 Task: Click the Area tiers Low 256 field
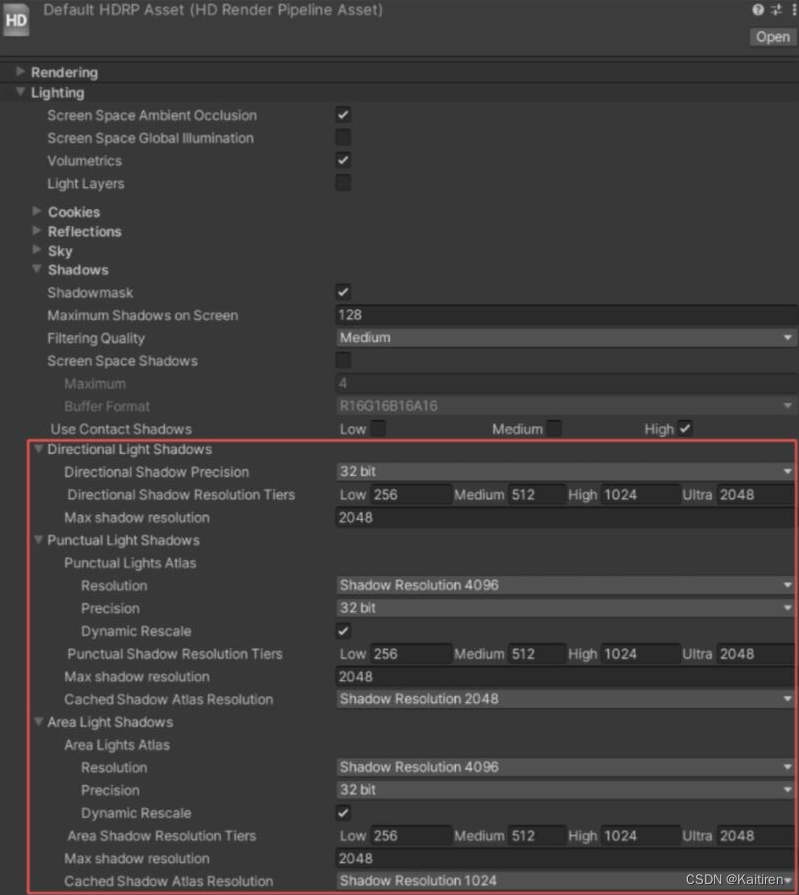point(411,836)
